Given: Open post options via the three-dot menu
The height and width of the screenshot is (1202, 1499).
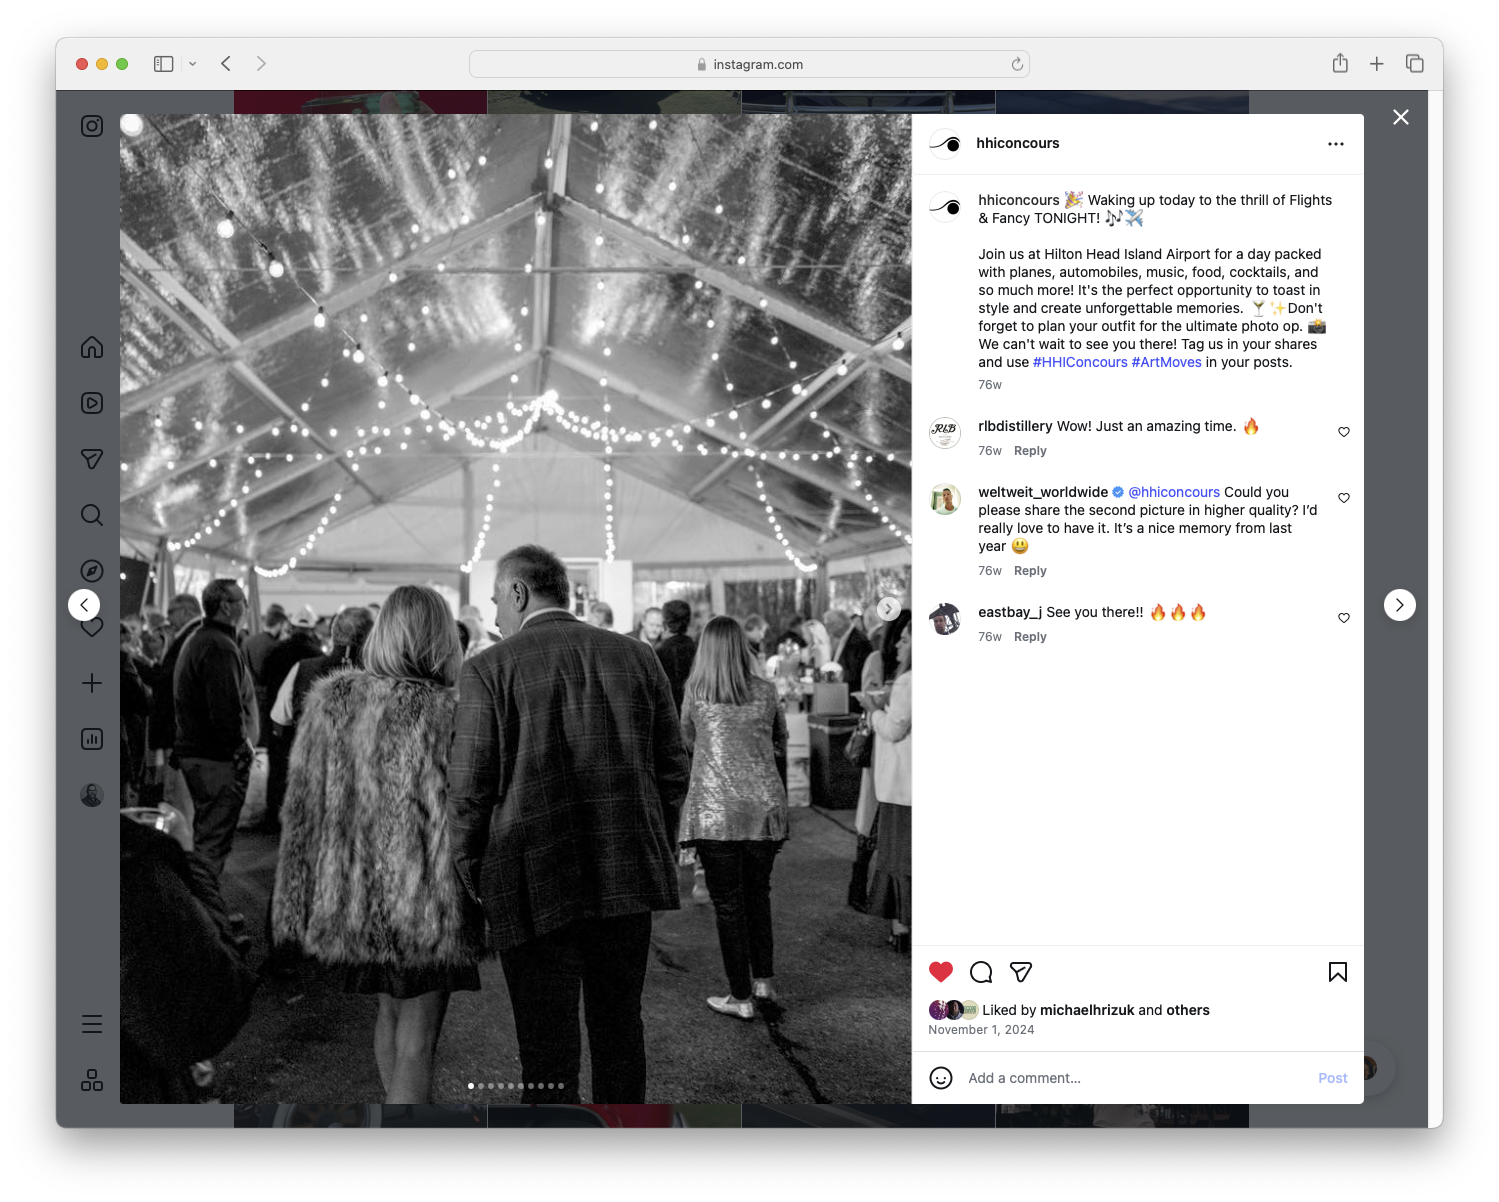Looking at the screenshot, I should (1336, 143).
